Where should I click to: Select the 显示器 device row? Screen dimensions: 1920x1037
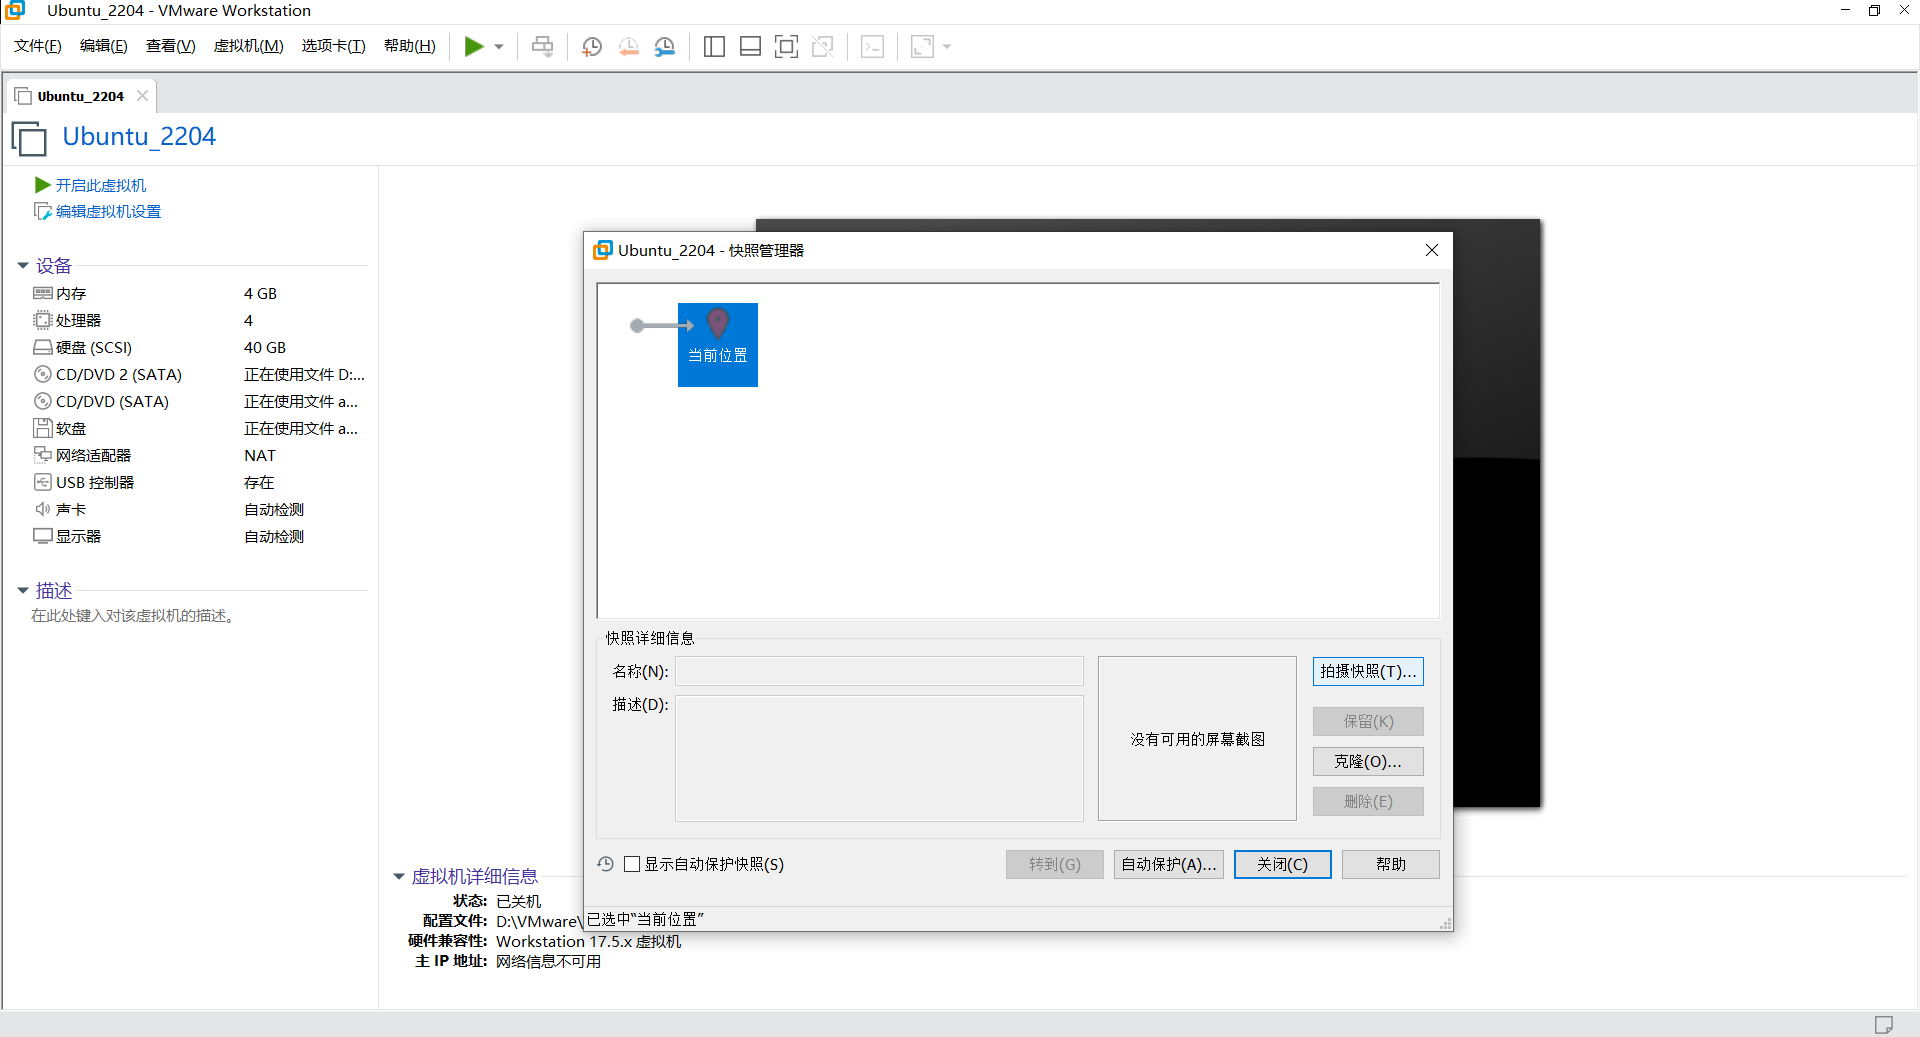(199, 536)
